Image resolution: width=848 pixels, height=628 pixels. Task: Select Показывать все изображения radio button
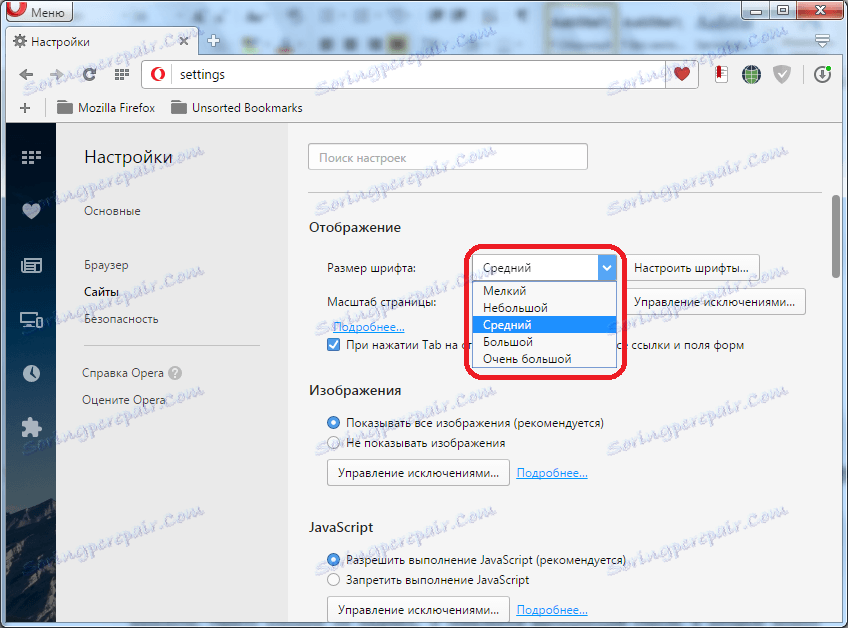(333, 422)
